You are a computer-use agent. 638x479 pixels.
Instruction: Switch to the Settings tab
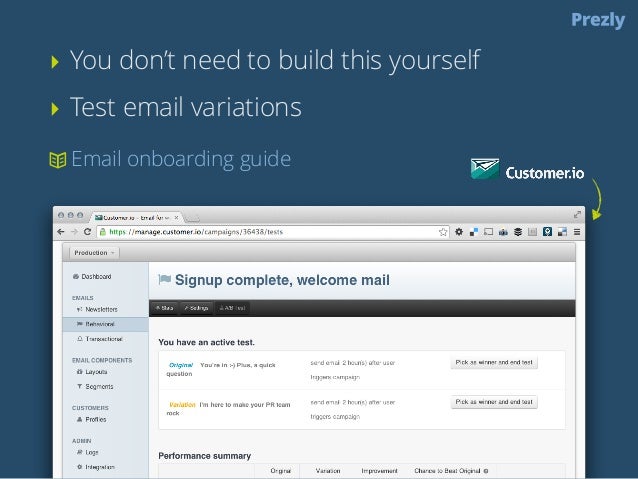pos(196,308)
